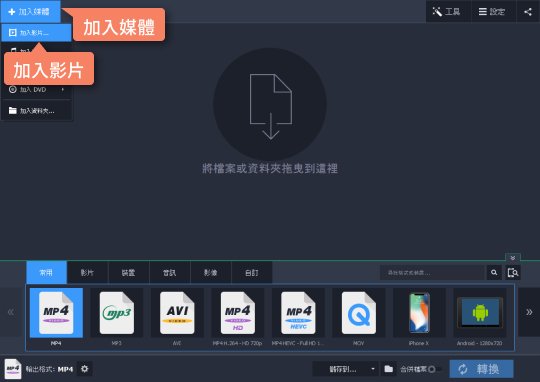Click the magnifier search button

pyautogui.click(x=494, y=273)
